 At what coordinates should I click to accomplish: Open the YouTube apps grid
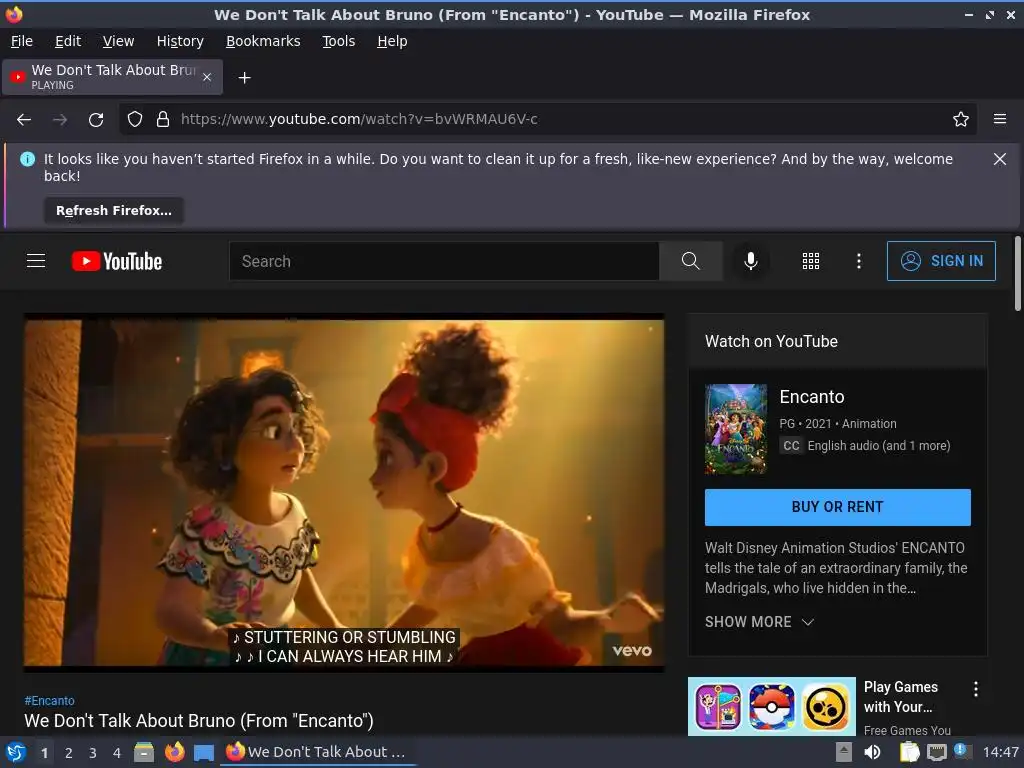(x=810, y=261)
